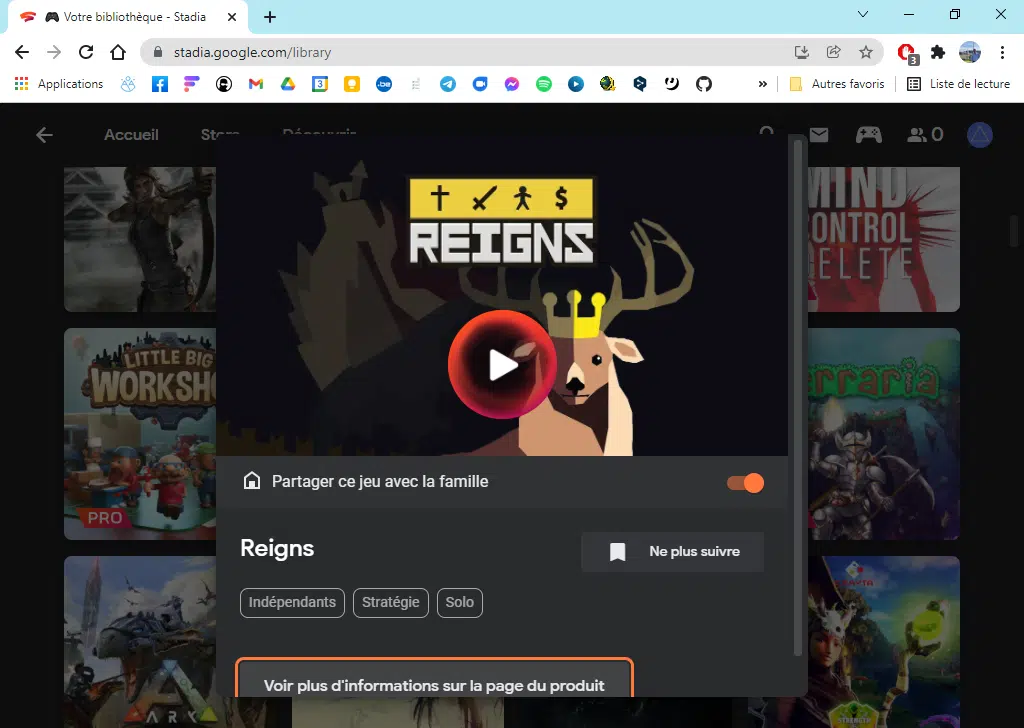Open the Google Drive bookmark
The width and height of the screenshot is (1024, 728).
click(x=288, y=84)
